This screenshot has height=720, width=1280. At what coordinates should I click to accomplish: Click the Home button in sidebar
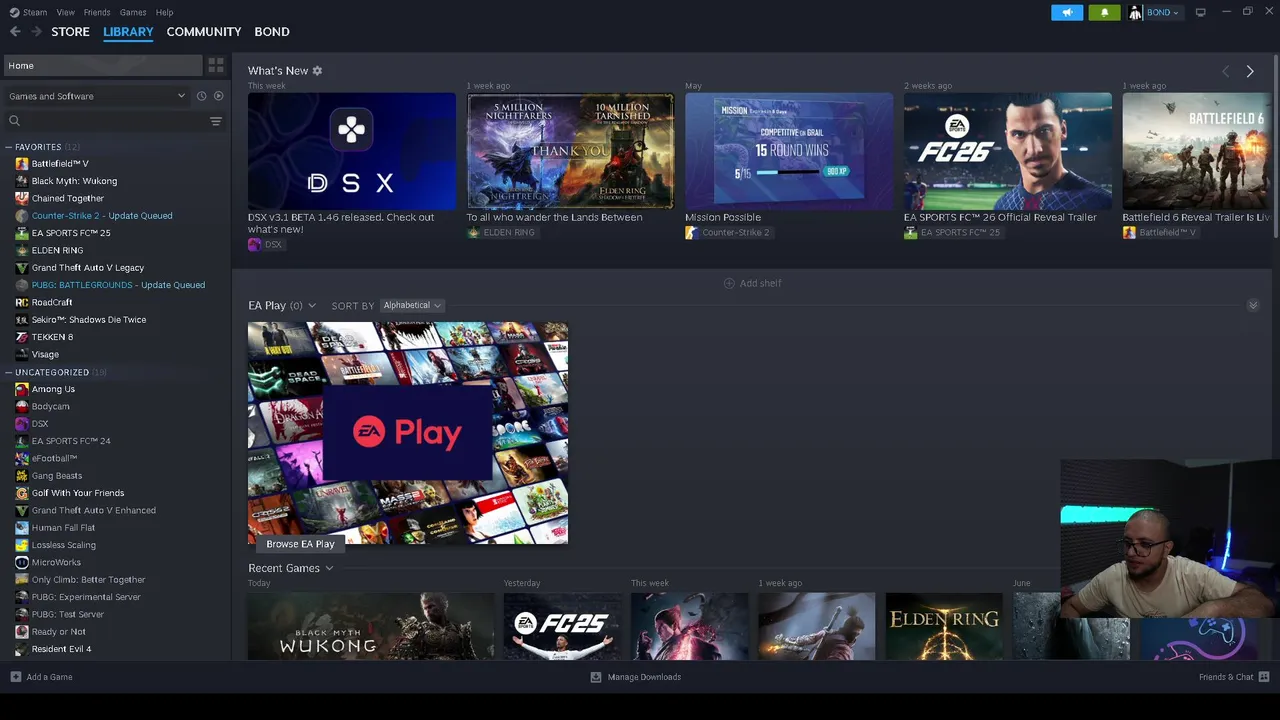[102, 65]
